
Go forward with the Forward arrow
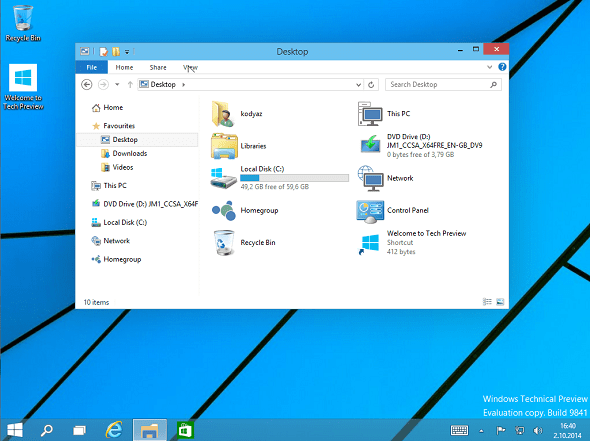click(x=103, y=85)
